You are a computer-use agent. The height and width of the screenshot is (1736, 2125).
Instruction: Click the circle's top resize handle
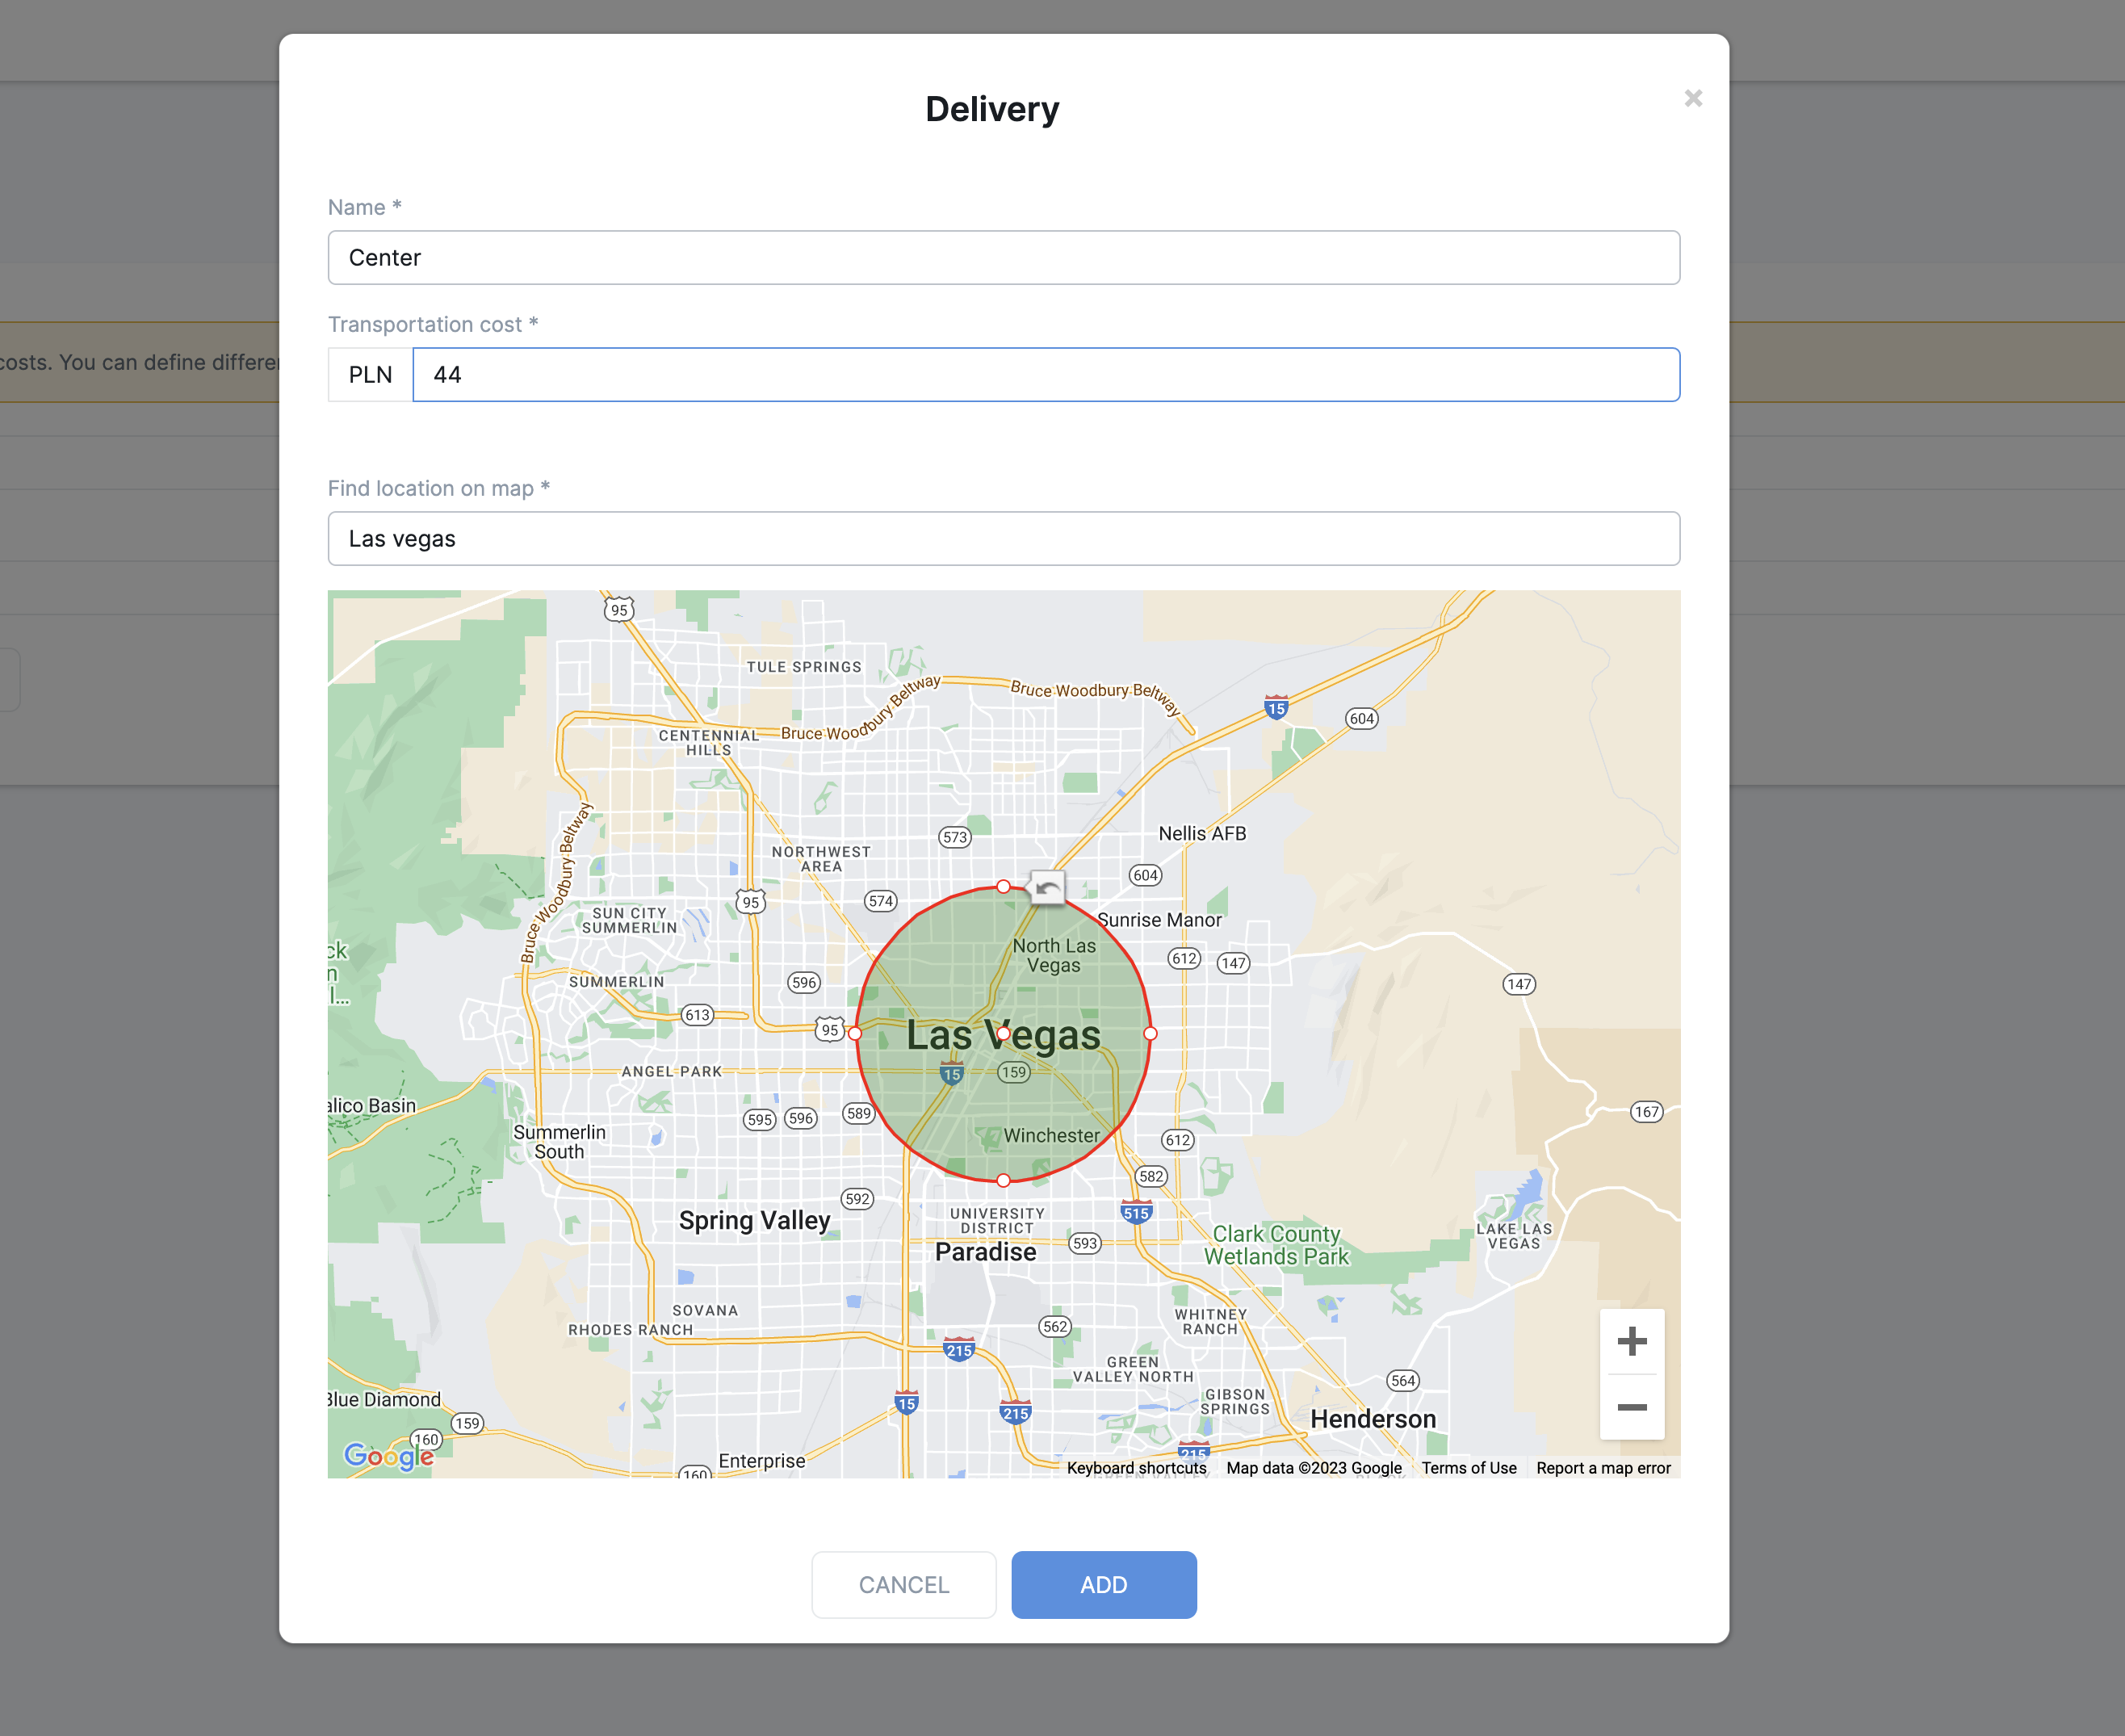point(1003,886)
